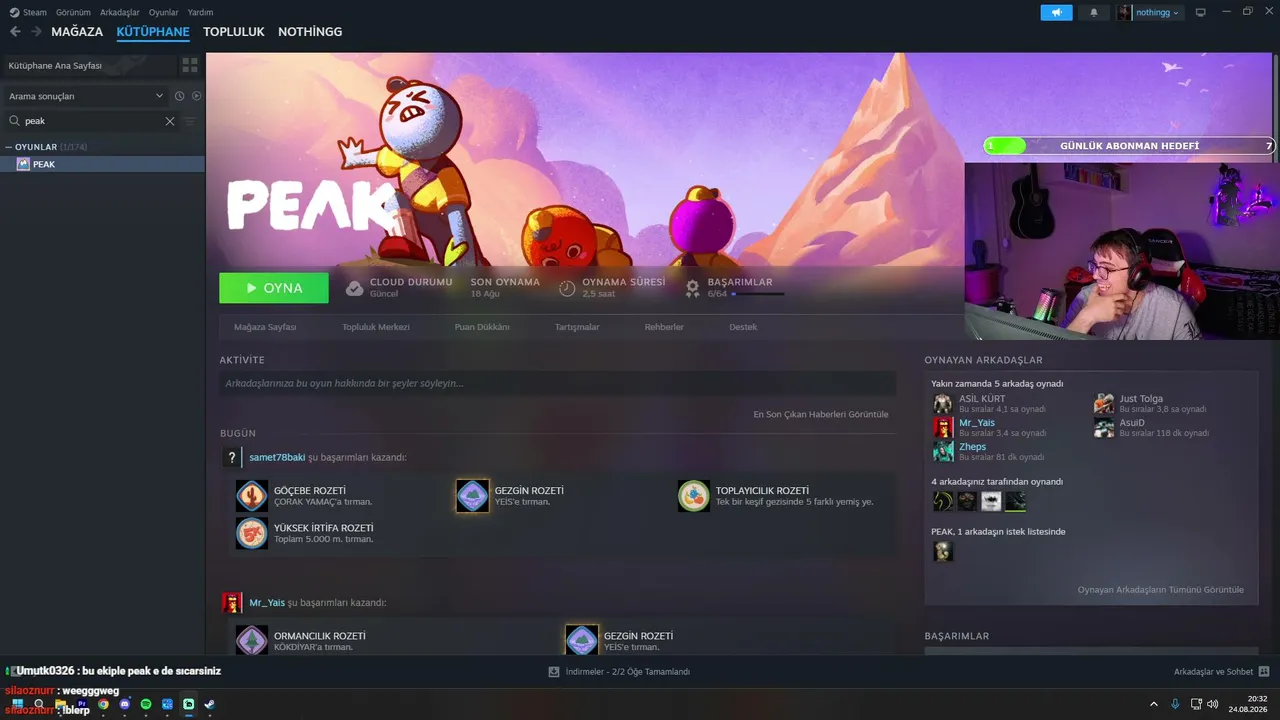Write in the activity post box
Viewport: 1280px width, 720px height.
(x=558, y=383)
